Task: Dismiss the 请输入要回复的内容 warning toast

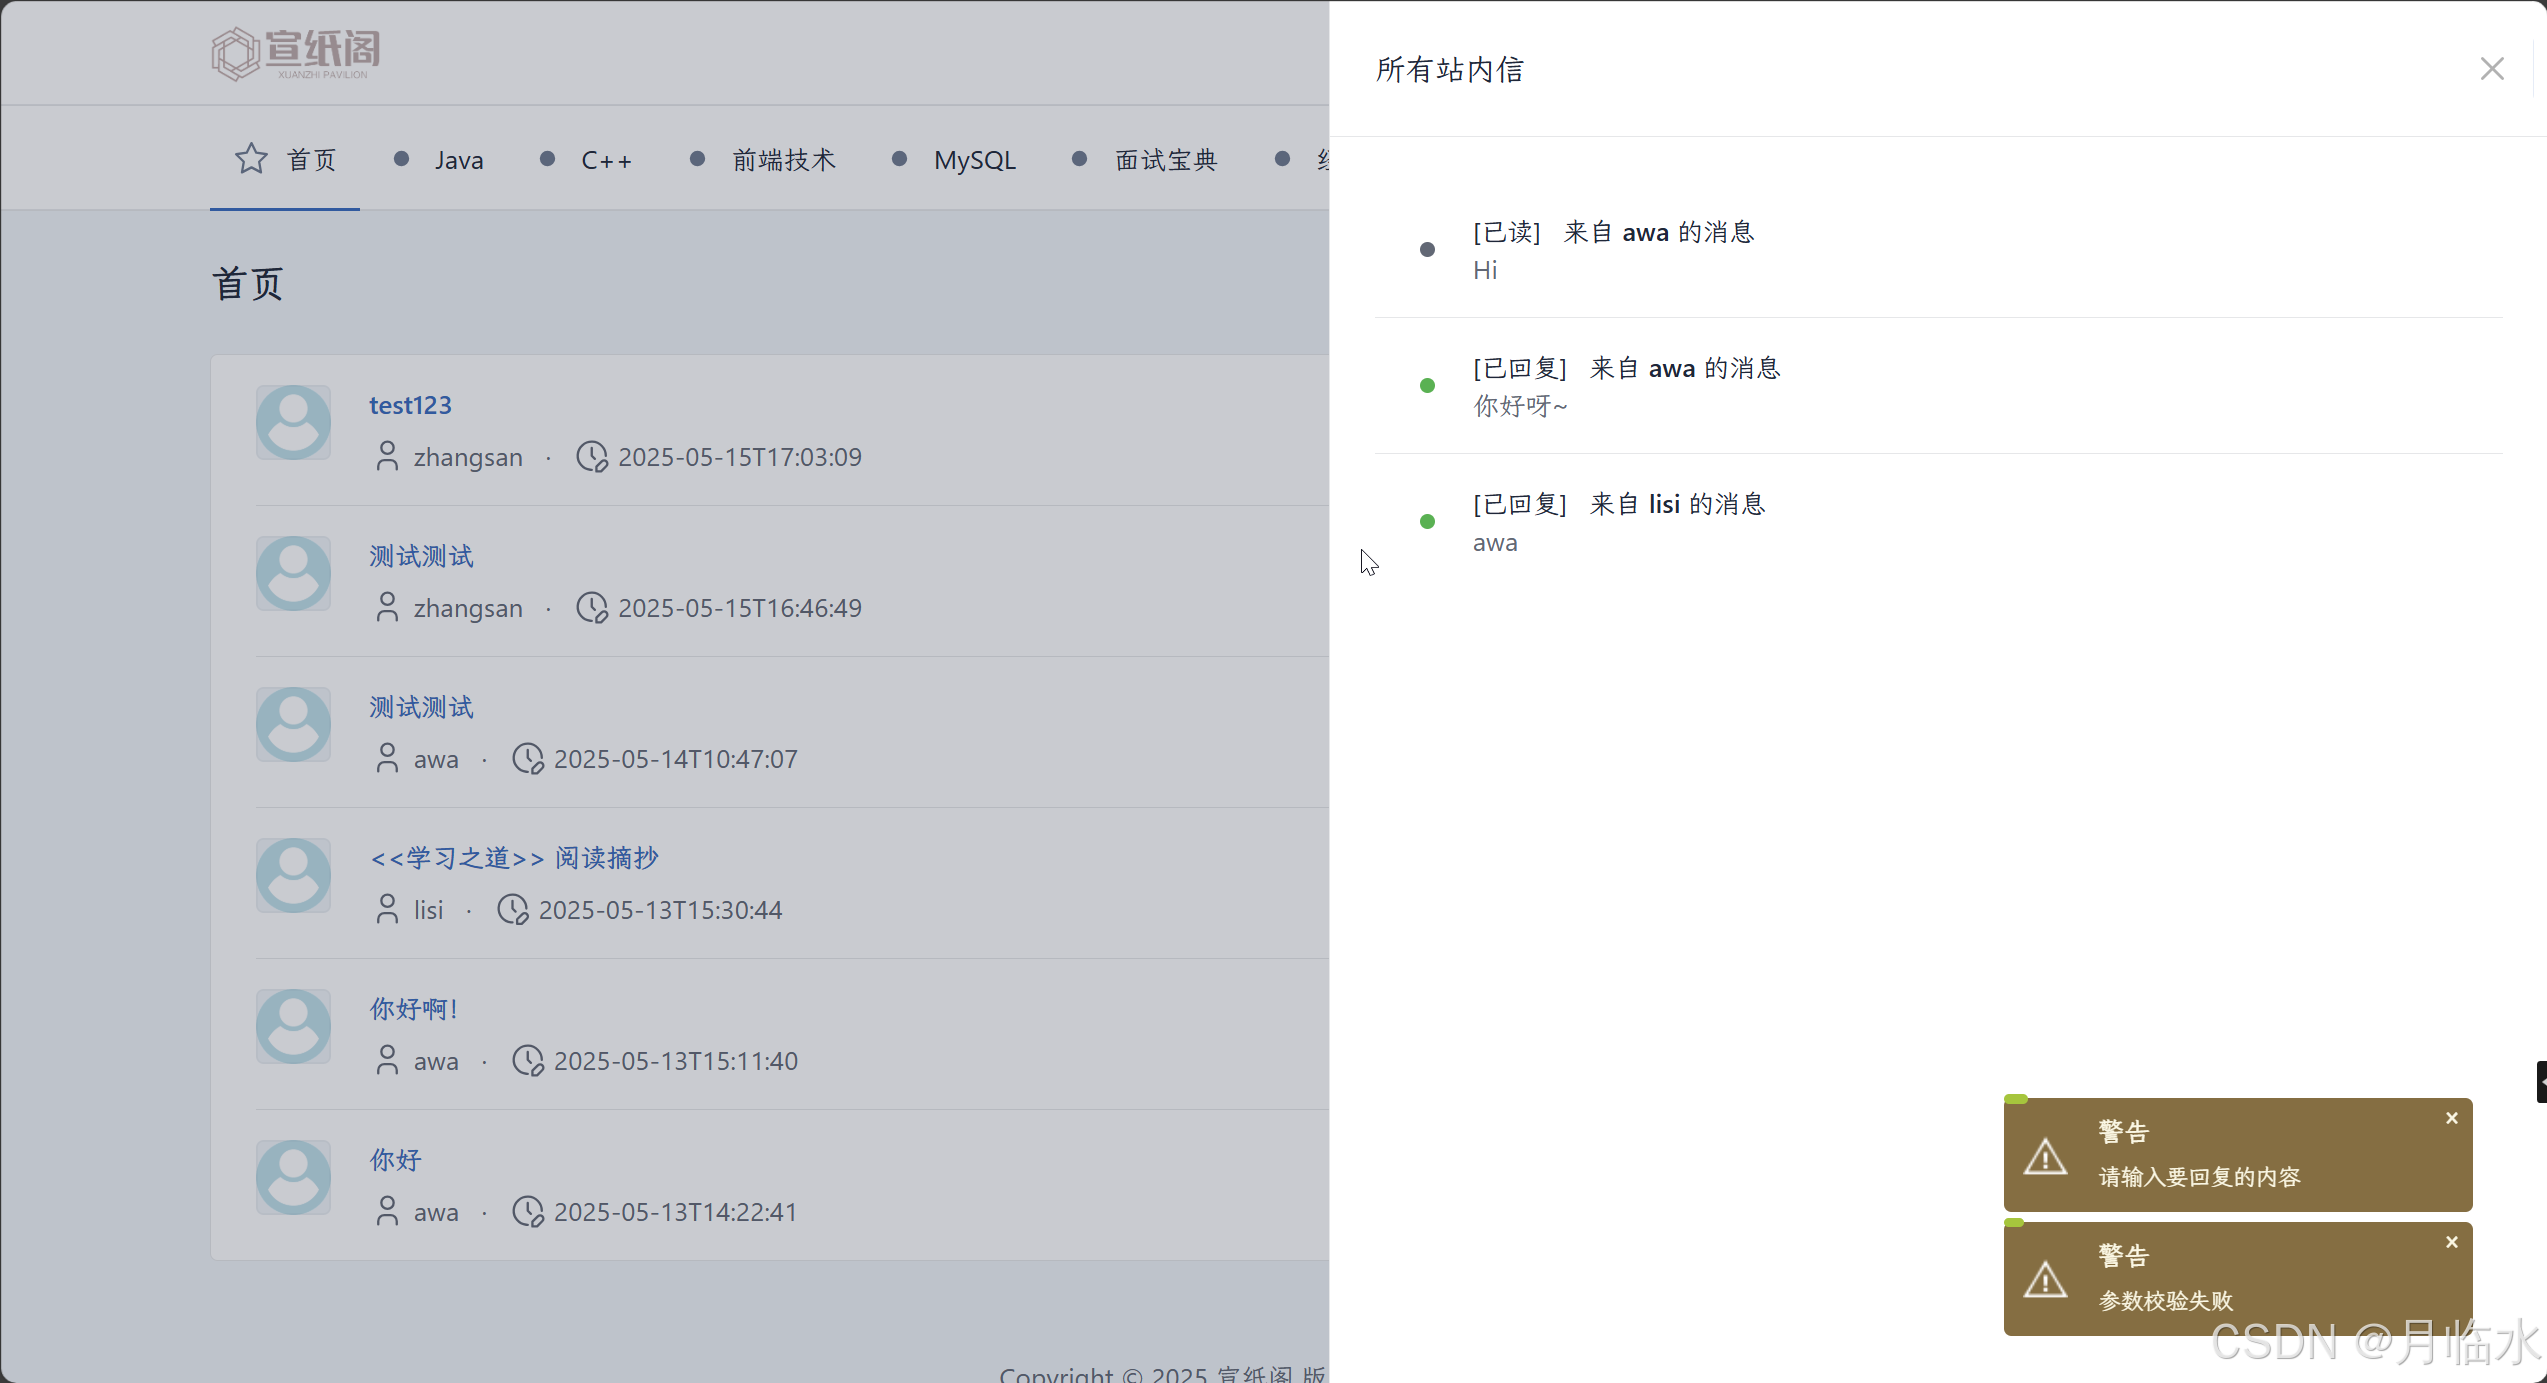Action: [x=2451, y=1118]
